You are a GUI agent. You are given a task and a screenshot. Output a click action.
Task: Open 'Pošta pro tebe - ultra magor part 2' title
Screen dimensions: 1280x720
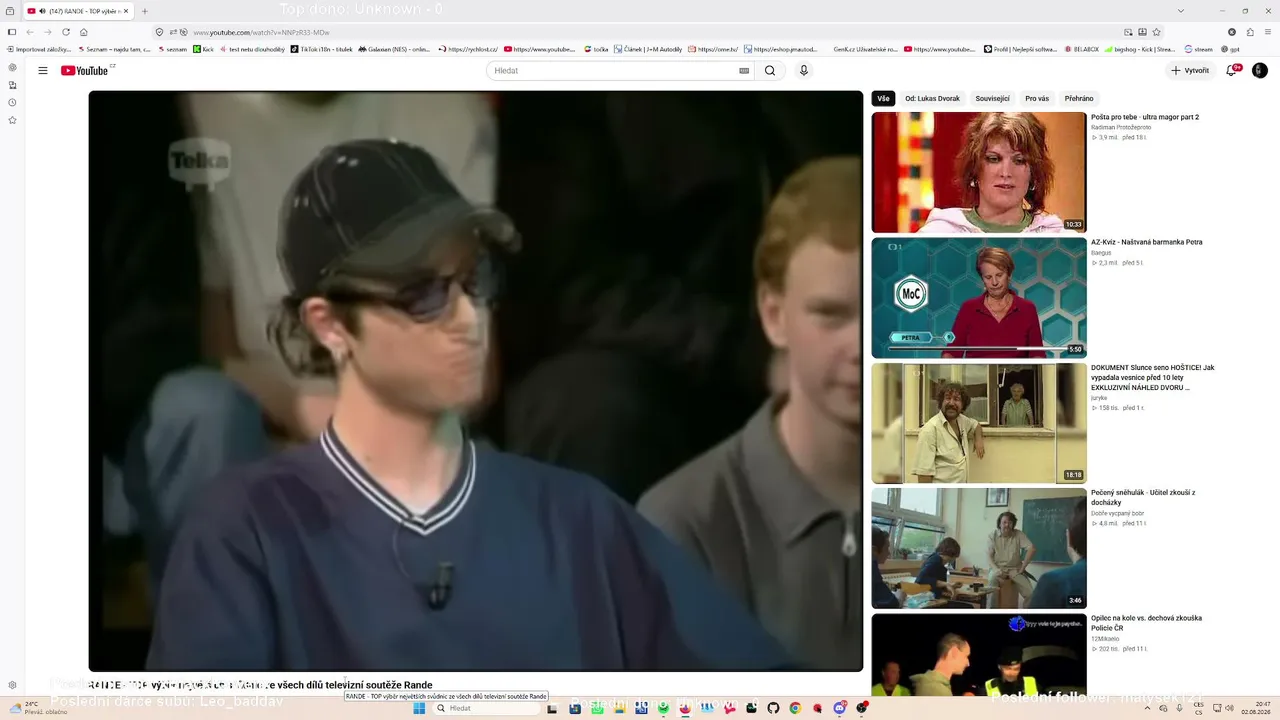coord(1145,117)
